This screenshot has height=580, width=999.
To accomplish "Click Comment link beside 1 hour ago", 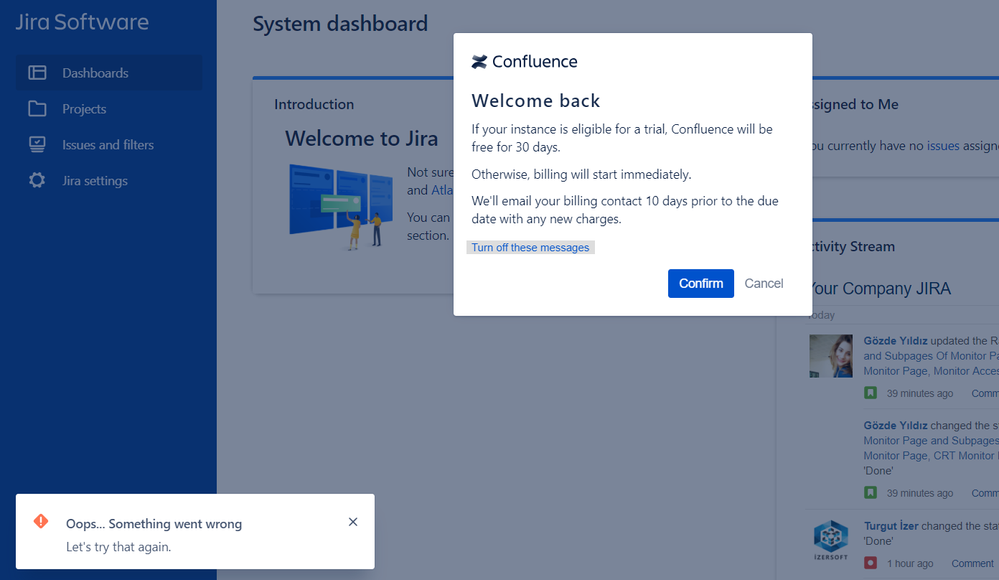I will point(972,563).
